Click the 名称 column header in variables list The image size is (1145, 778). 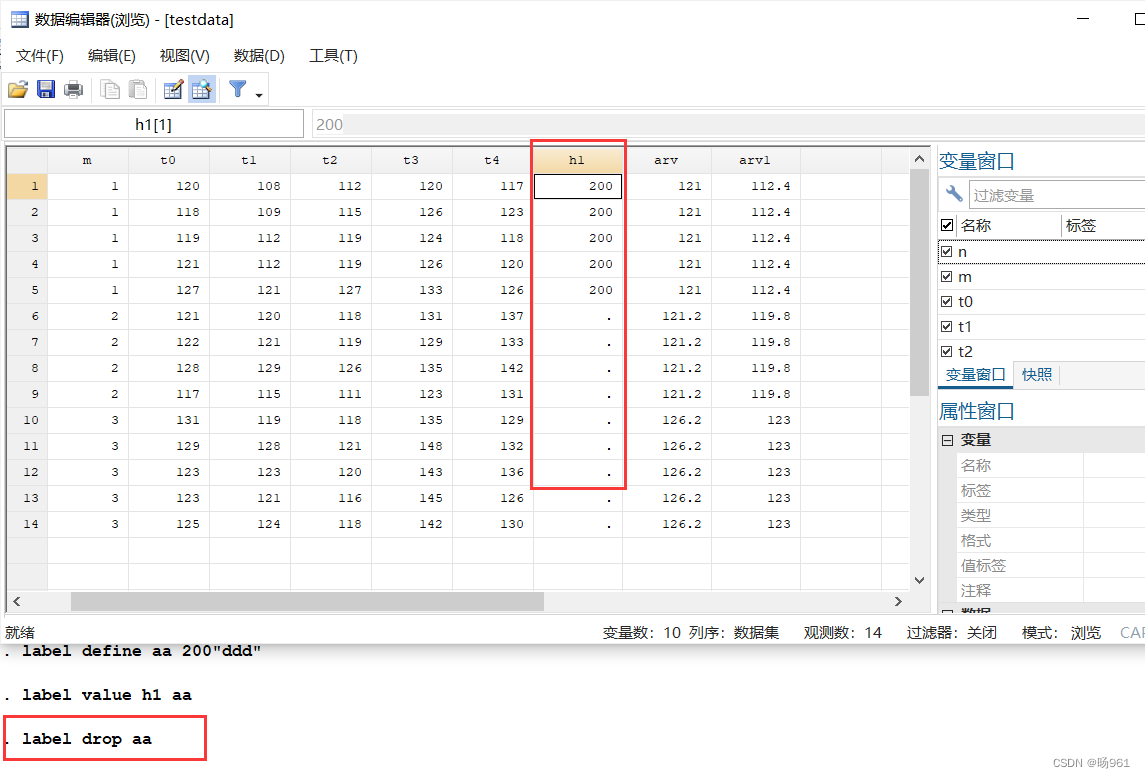click(1008, 225)
